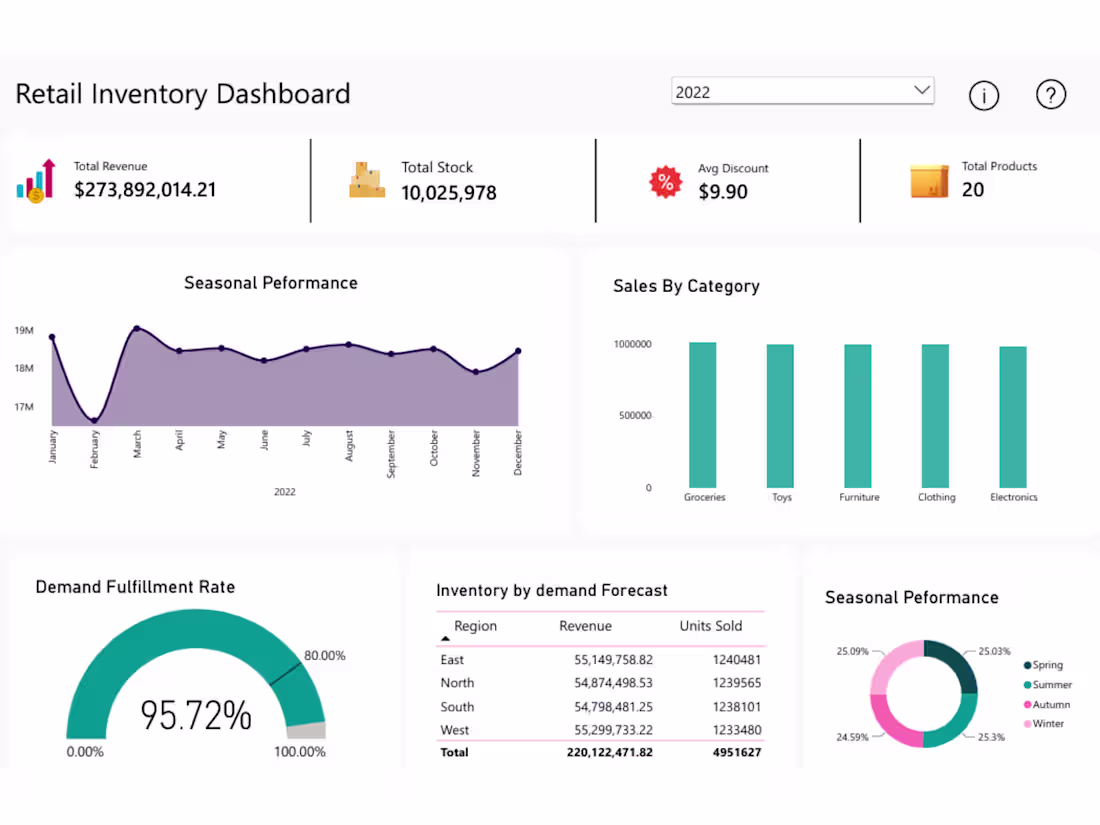The height and width of the screenshot is (825, 1100).
Task: Click the Avg Discount percent badge icon
Action: coord(665,182)
